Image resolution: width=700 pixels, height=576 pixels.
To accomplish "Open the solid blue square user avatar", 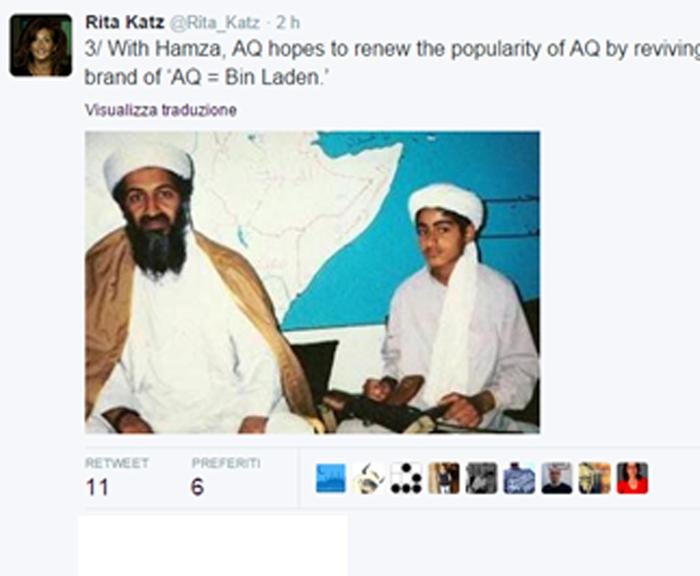I will point(330,478).
